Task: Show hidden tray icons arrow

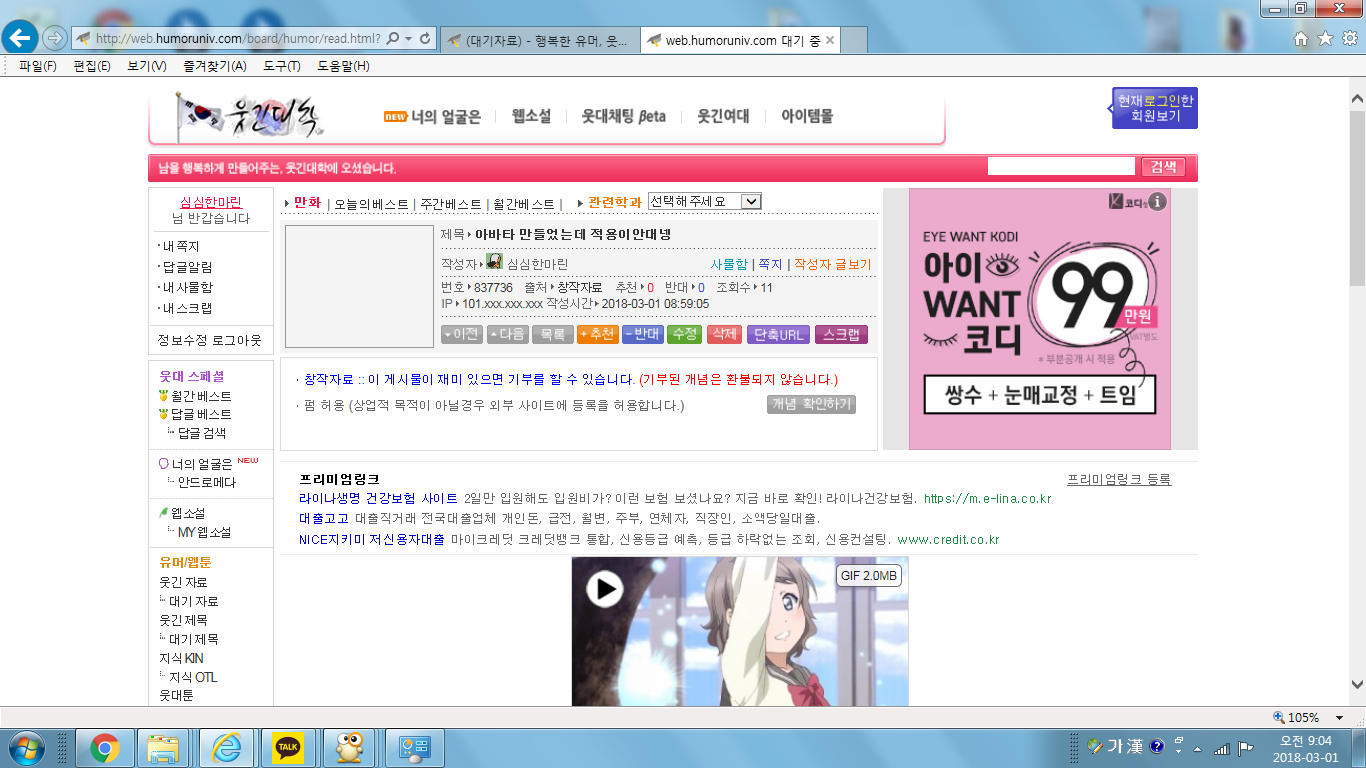Action: (x=1200, y=747)
